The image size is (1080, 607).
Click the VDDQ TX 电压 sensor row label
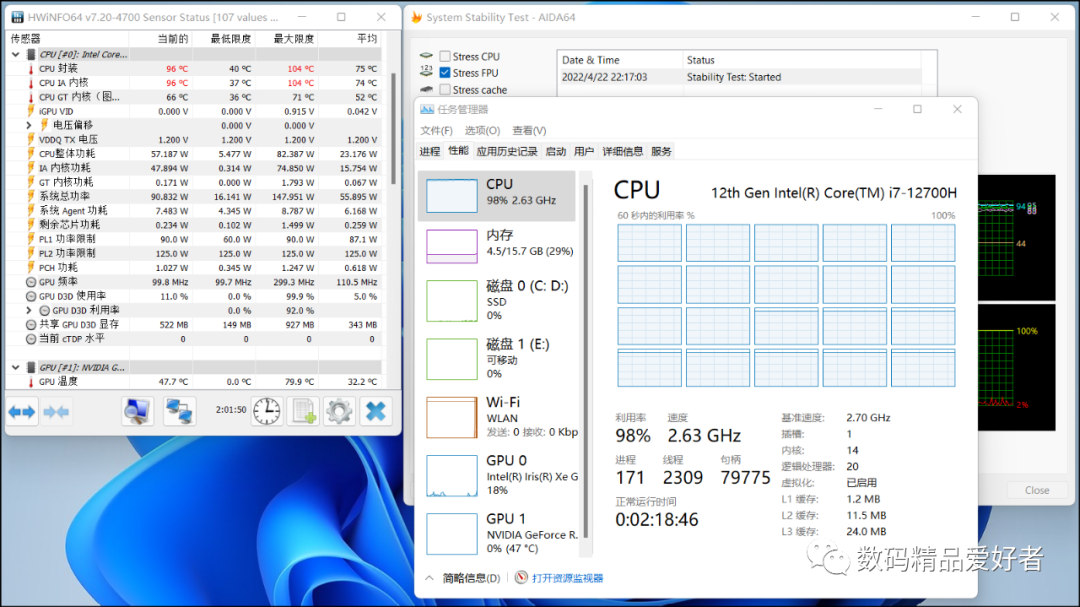coord(68,140)
